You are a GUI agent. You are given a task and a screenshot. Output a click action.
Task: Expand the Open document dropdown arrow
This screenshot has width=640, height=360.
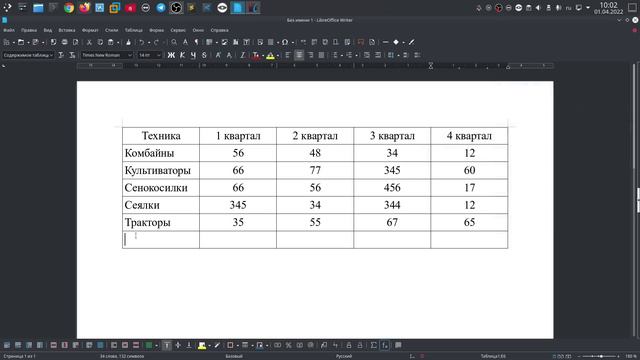coord(28,42)
